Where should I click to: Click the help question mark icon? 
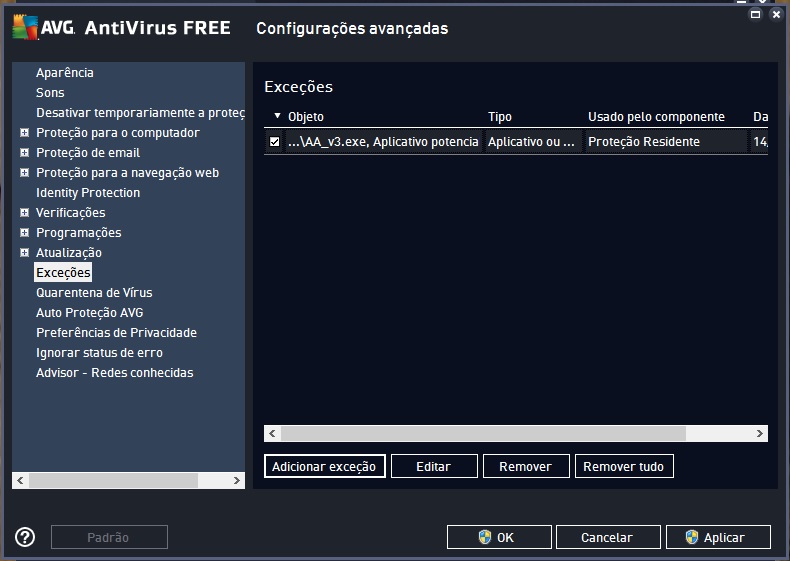[26, 537]
